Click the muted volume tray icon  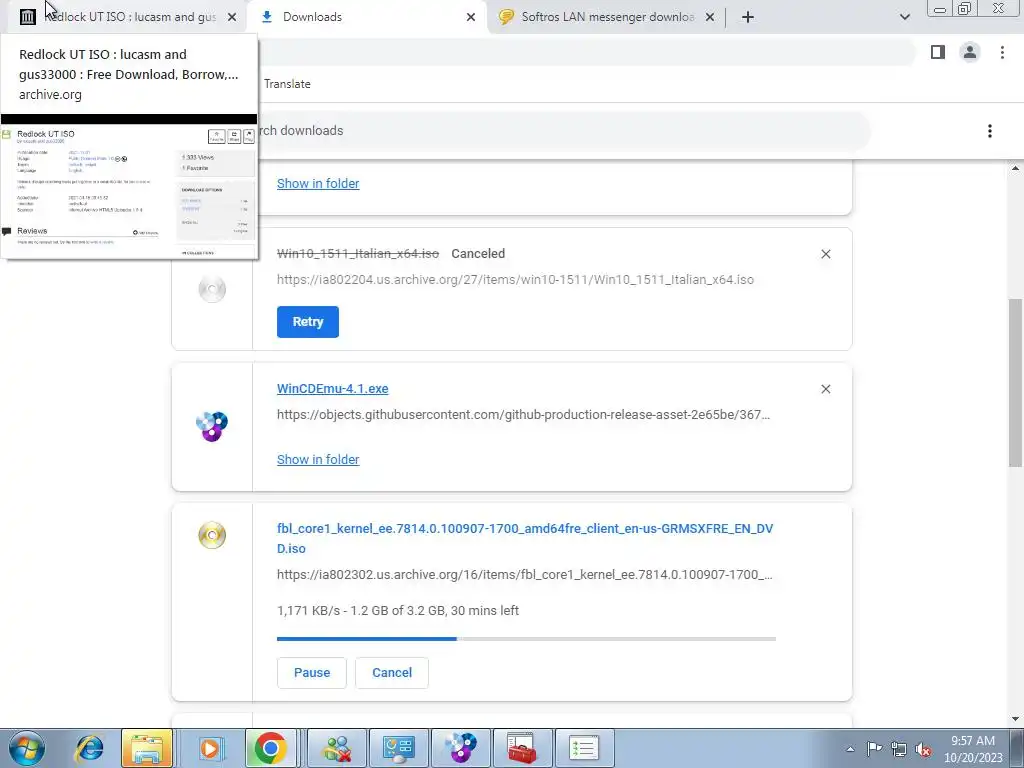click(923, 749)
